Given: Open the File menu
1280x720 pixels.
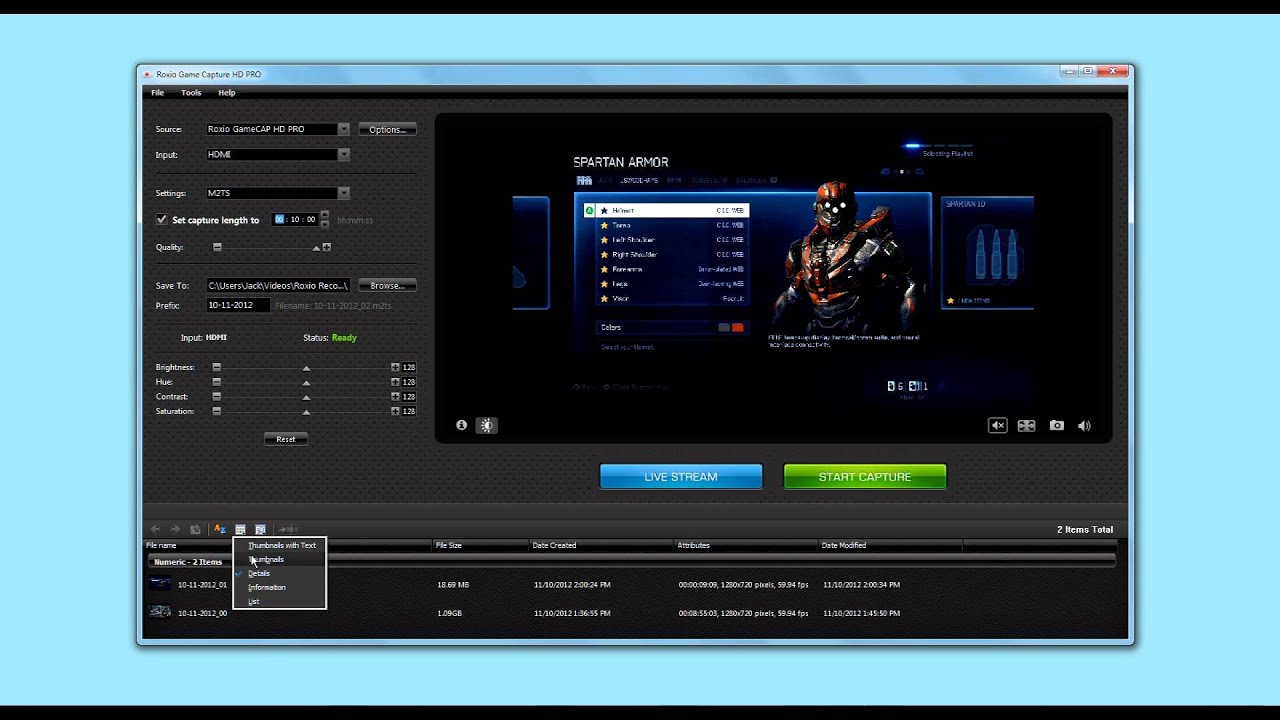Looking at the screenshot, I should pyautogui.click(x=157, y=93).
